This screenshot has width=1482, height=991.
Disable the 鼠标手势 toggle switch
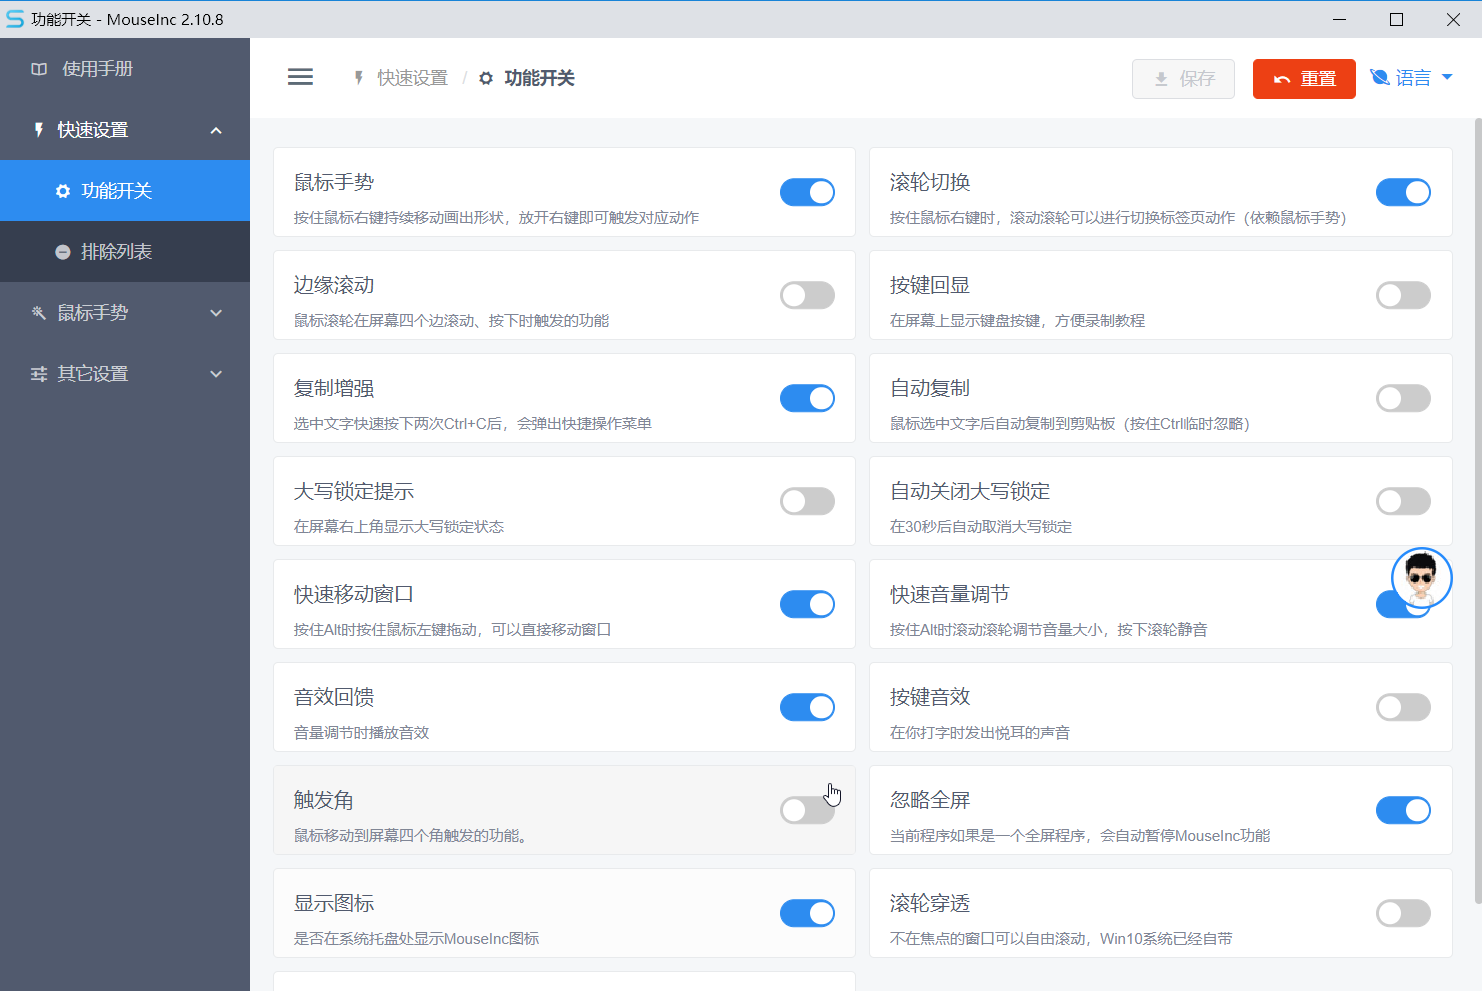click(x=807, y=192)
